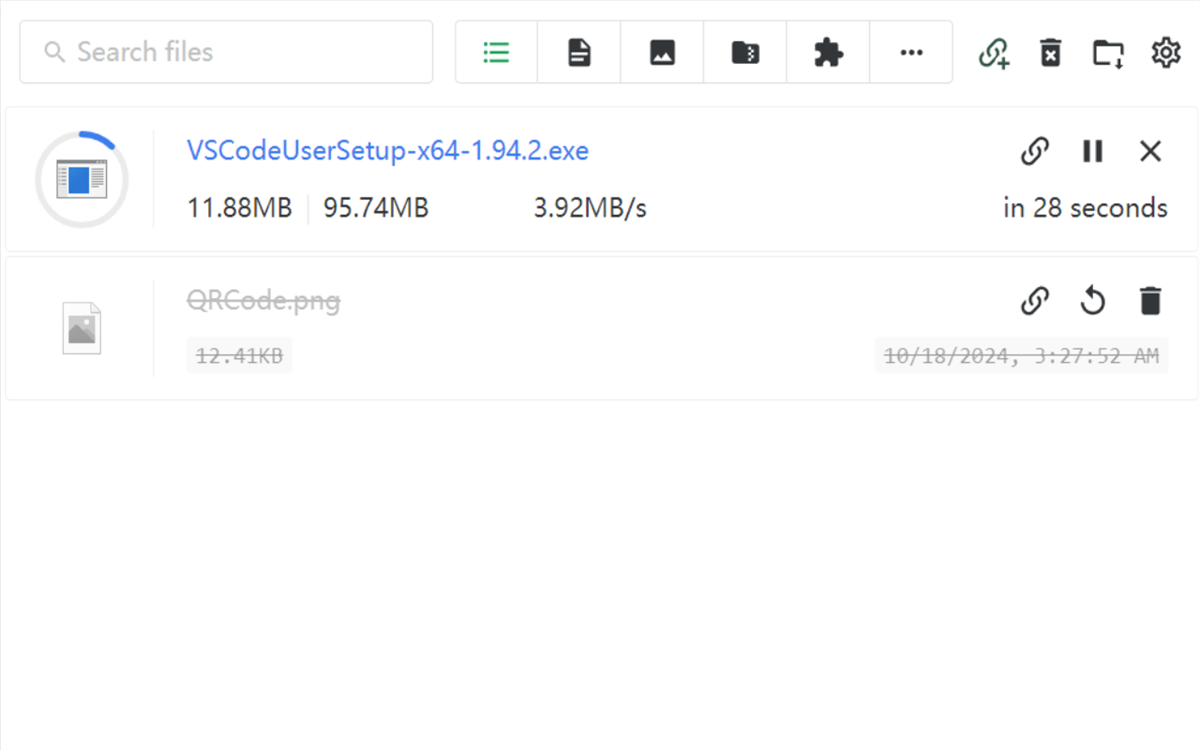1200x750 pixels.
Task: Click the 10/18/2024 timestamp of QRCode.png
Action: 1022,355
